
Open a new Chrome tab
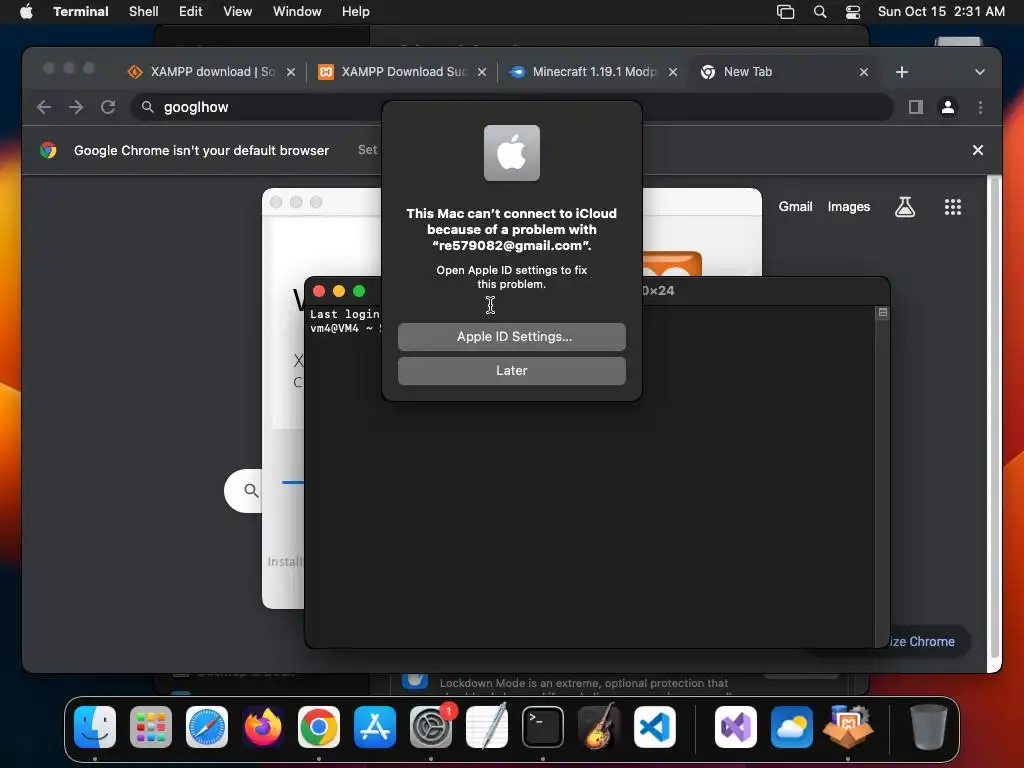[x=902, y=72]
